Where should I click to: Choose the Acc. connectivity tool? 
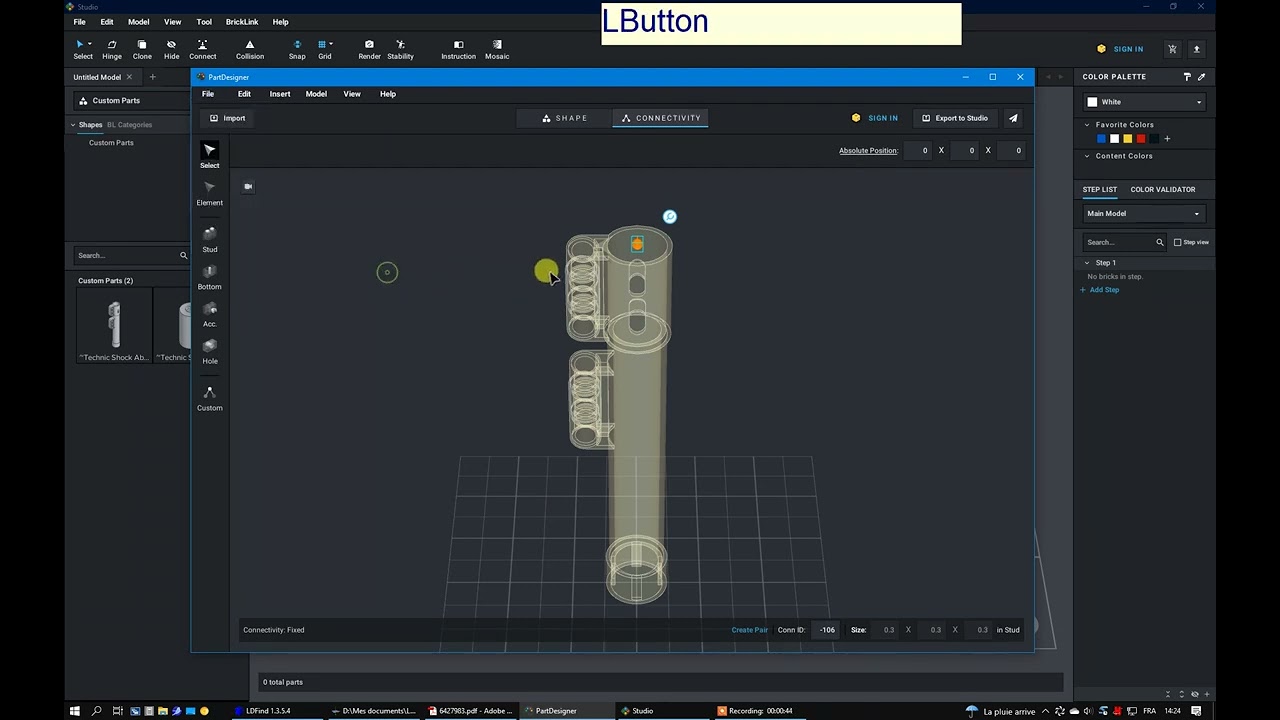pos(209,314)
